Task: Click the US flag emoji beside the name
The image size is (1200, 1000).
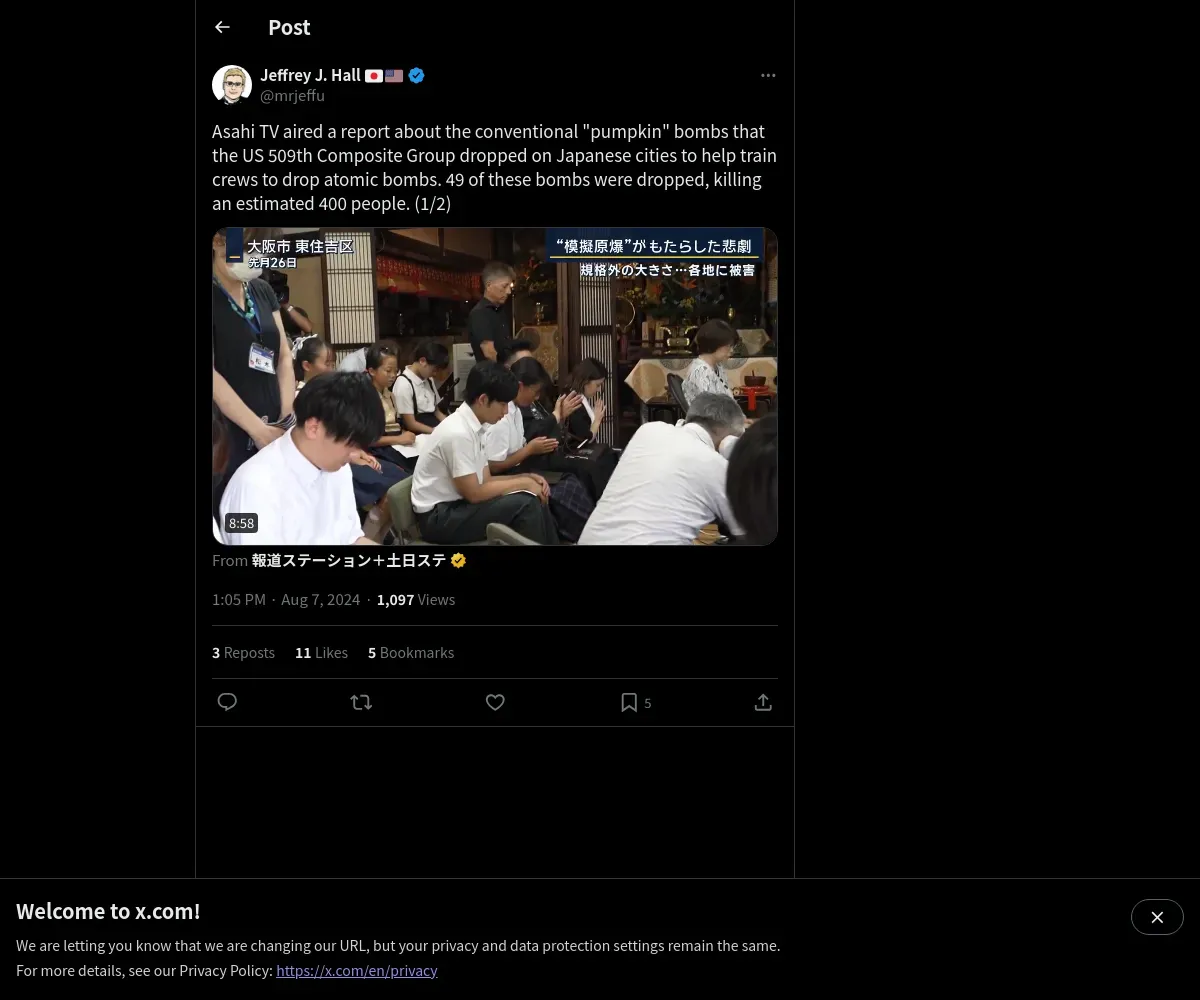Action: (394, 75)
